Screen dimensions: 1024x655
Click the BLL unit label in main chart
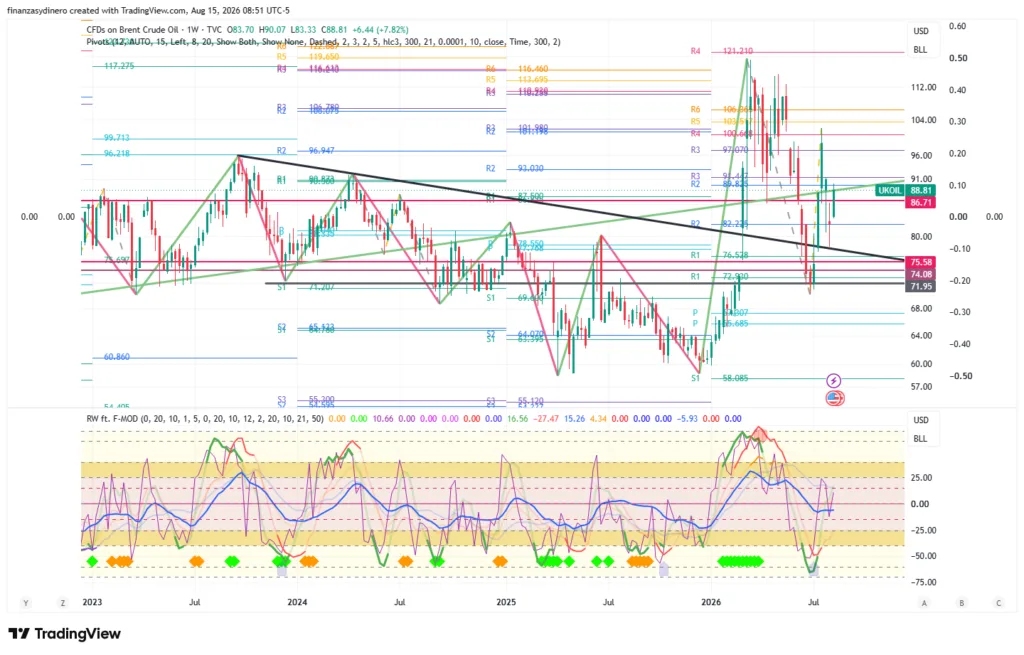click(x=920, y=50)
